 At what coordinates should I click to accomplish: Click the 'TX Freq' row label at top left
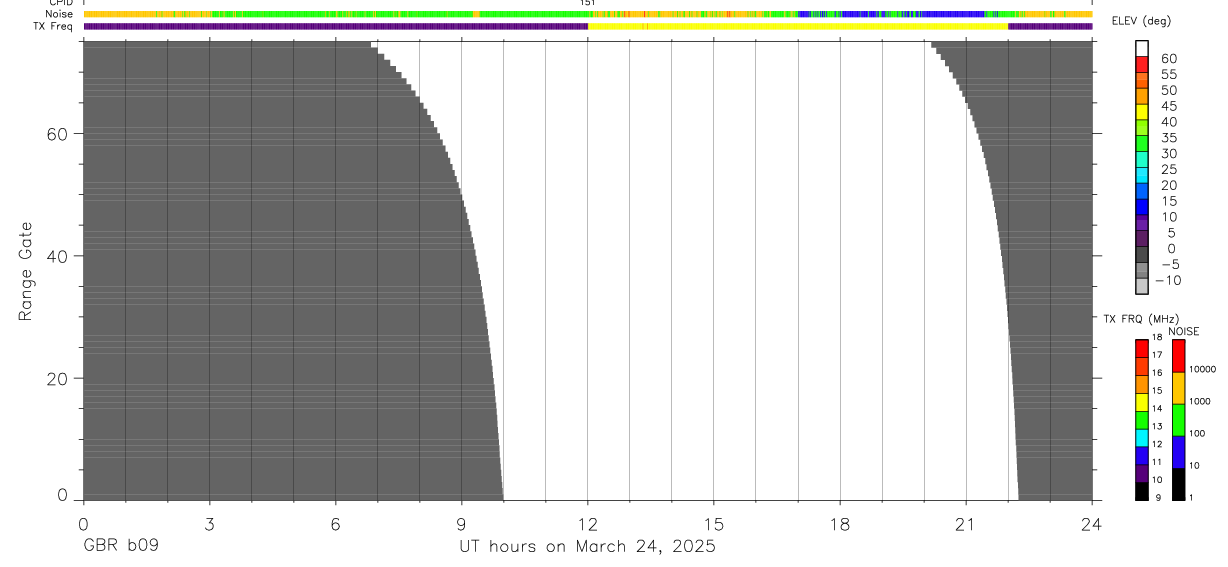click(54, 26)
